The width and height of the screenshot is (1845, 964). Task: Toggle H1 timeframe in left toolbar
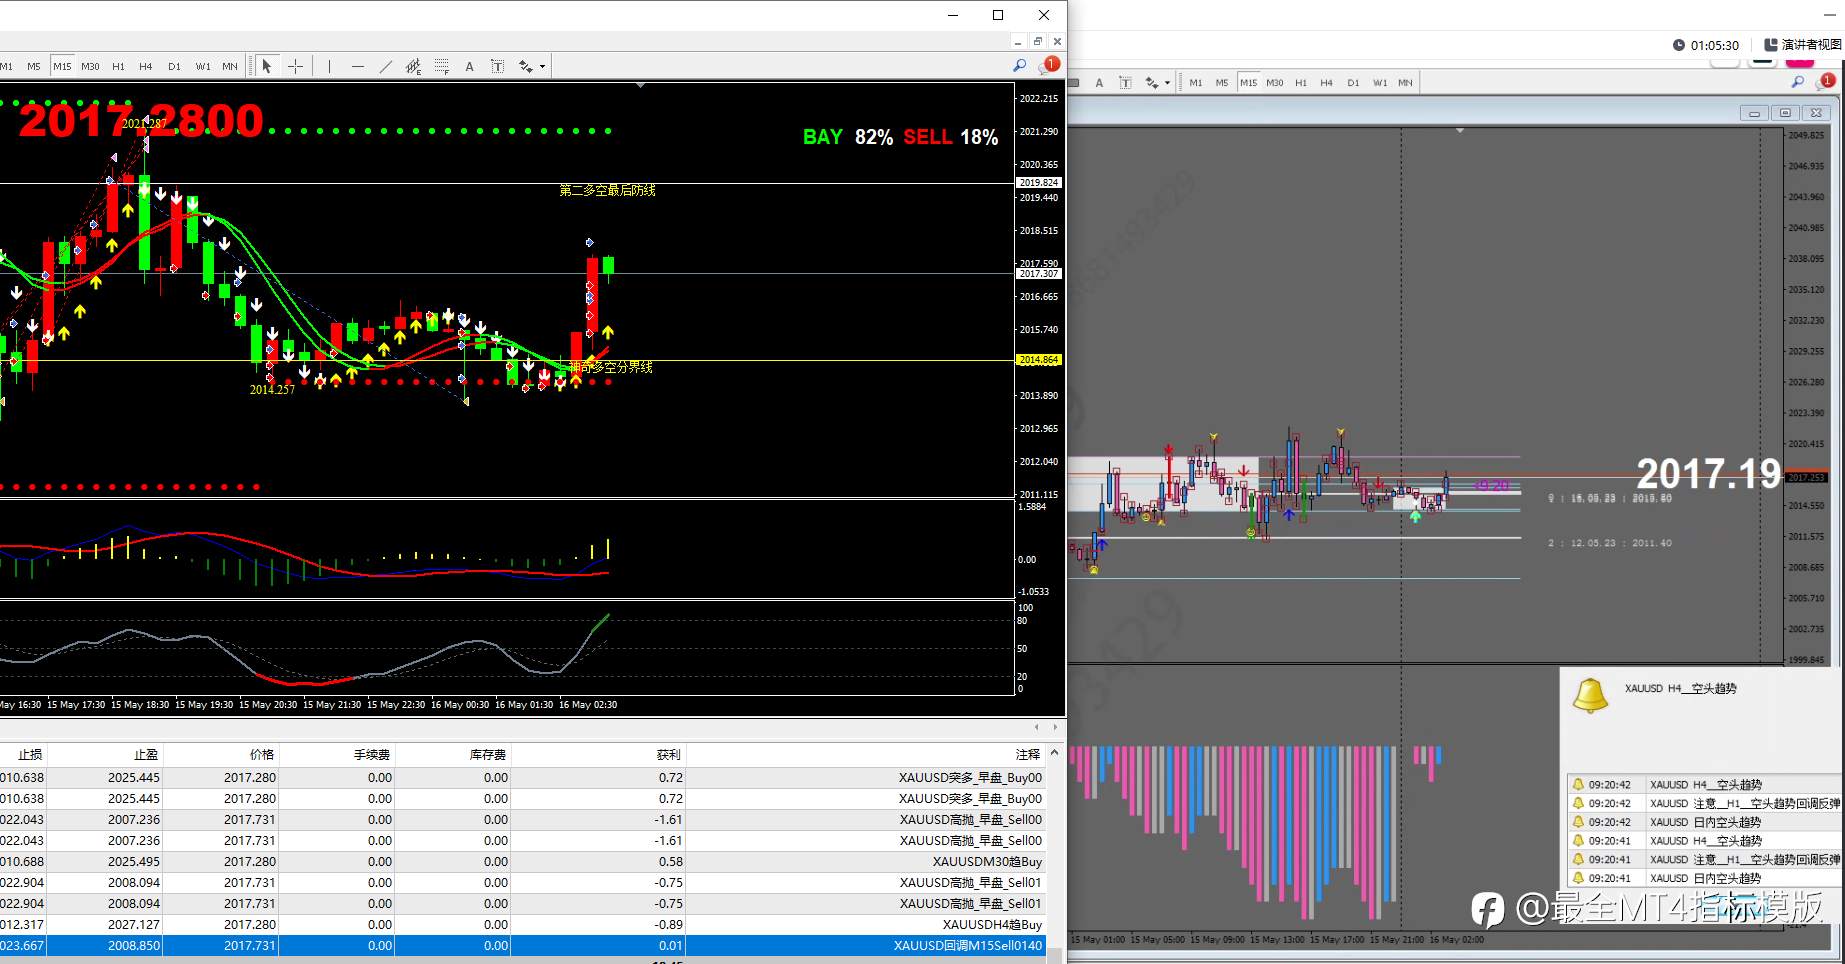(118, 66)
